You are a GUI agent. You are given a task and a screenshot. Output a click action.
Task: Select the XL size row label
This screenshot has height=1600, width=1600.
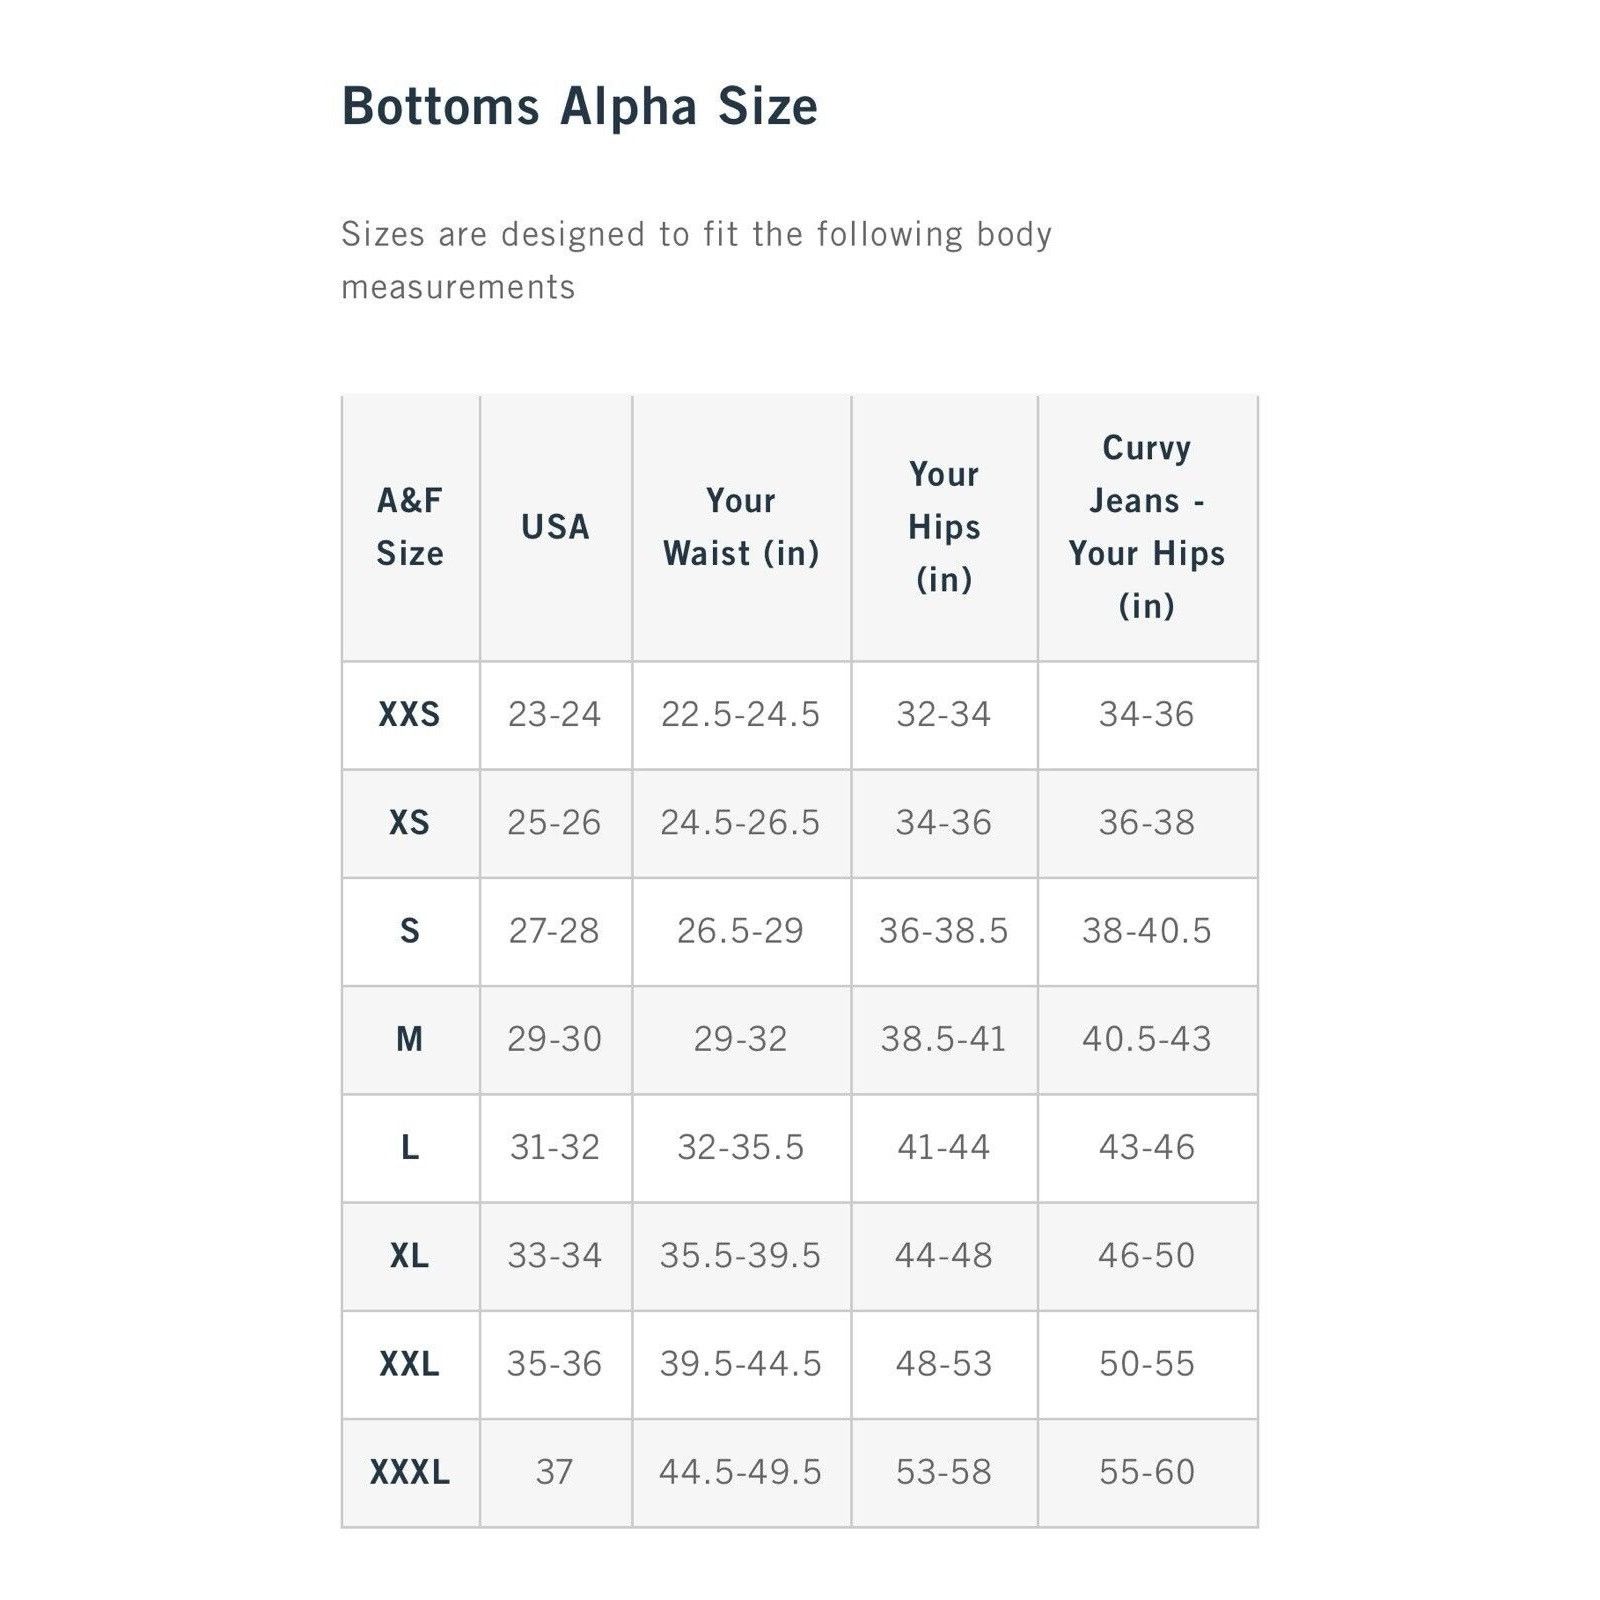coord(410,1255)
